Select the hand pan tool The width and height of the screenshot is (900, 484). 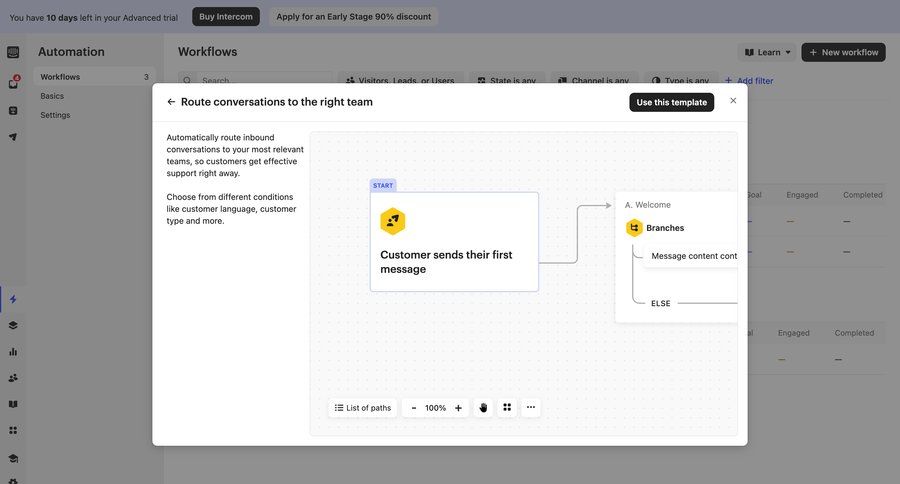(483, 408)
